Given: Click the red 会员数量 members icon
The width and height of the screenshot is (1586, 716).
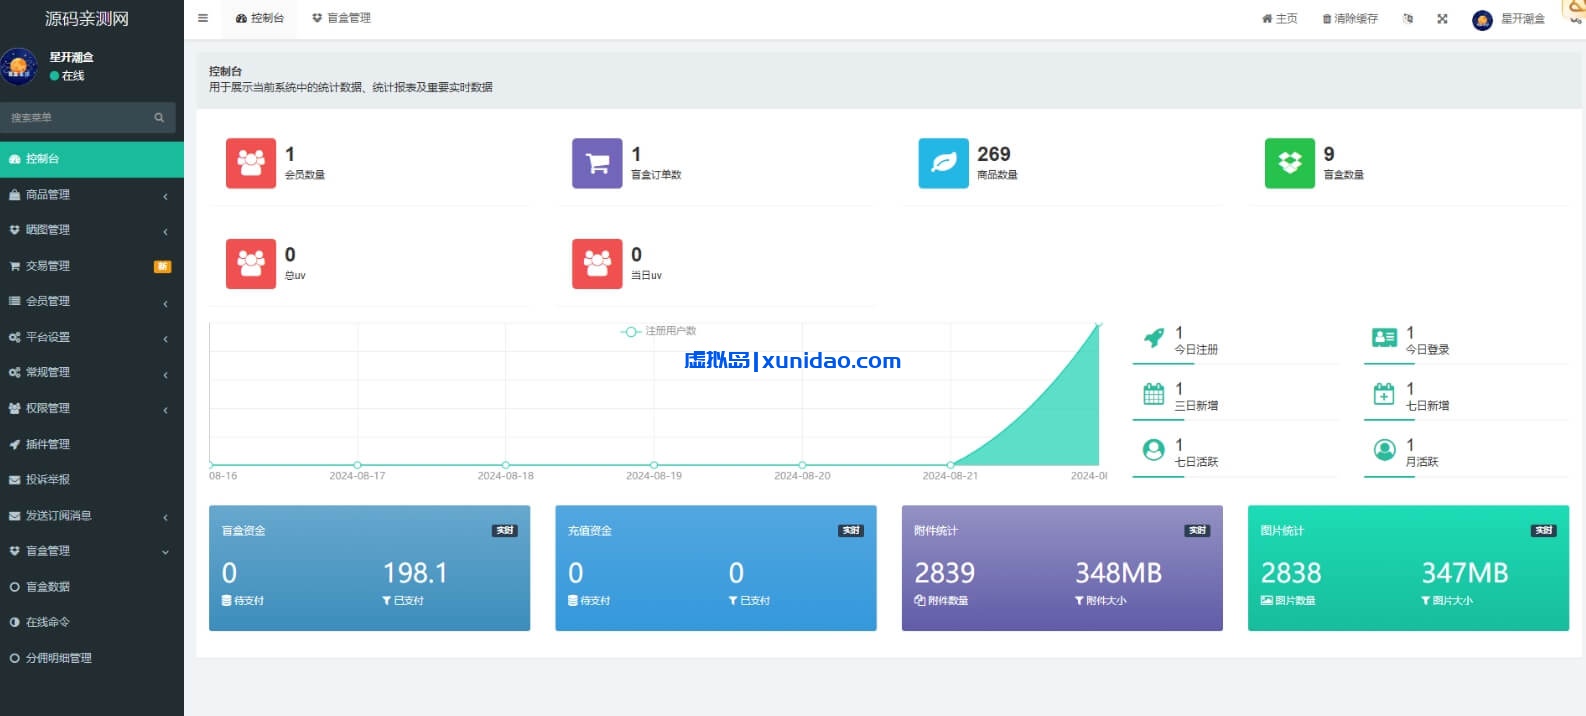Looking at the screenshot, I should pos(251,163).
